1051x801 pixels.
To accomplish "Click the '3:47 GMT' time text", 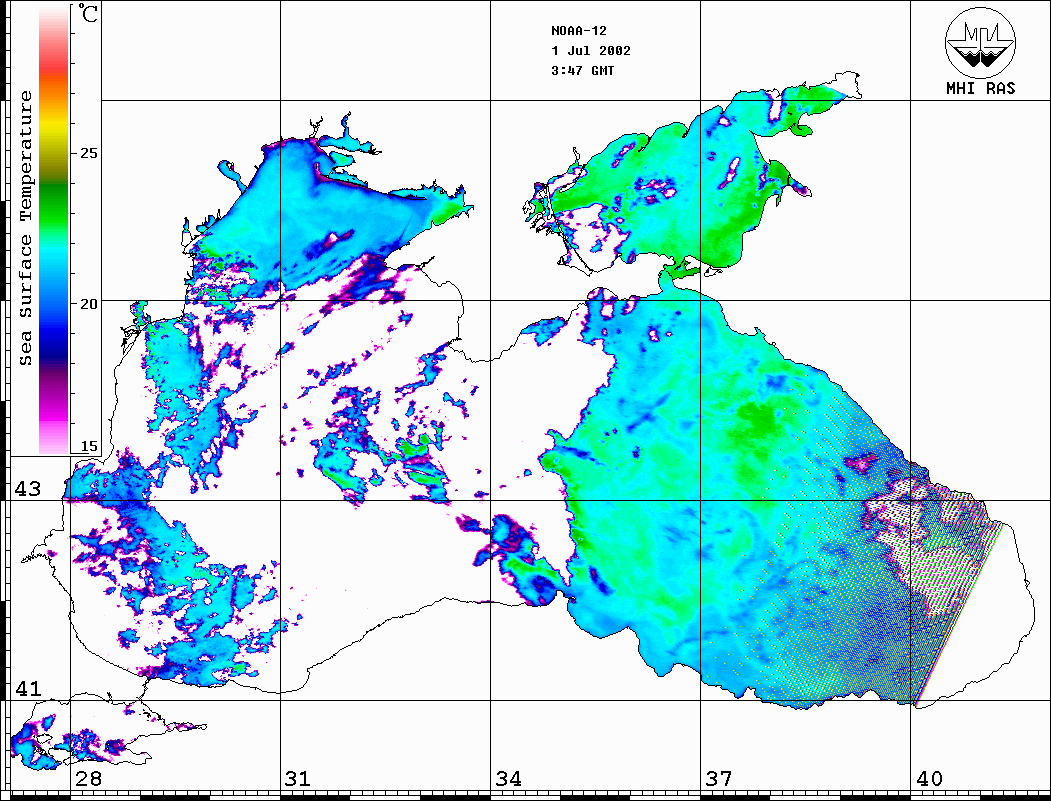I will pyautogui.click(x=582, y=70).
